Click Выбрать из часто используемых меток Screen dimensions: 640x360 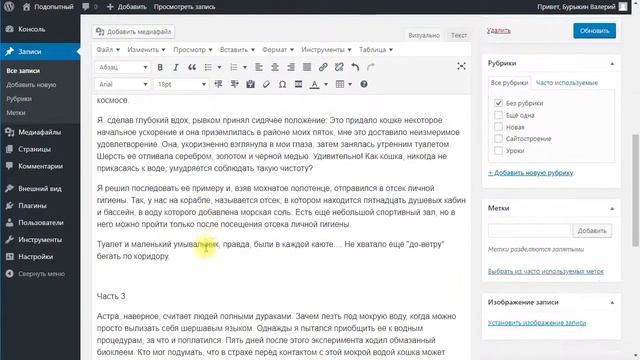click(546, 271)
